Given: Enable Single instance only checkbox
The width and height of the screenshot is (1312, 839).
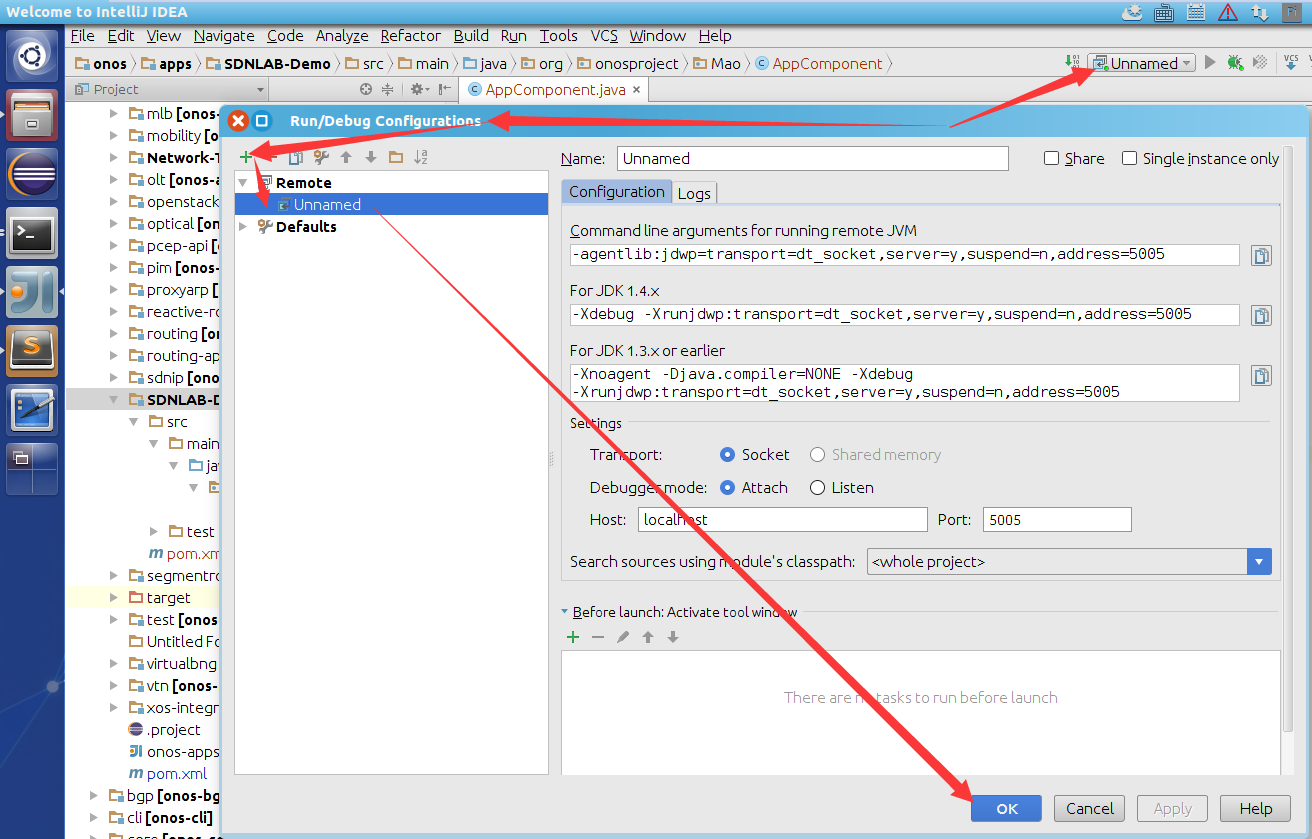Looking at the screenshot, I should click(x=1129, y=158).
